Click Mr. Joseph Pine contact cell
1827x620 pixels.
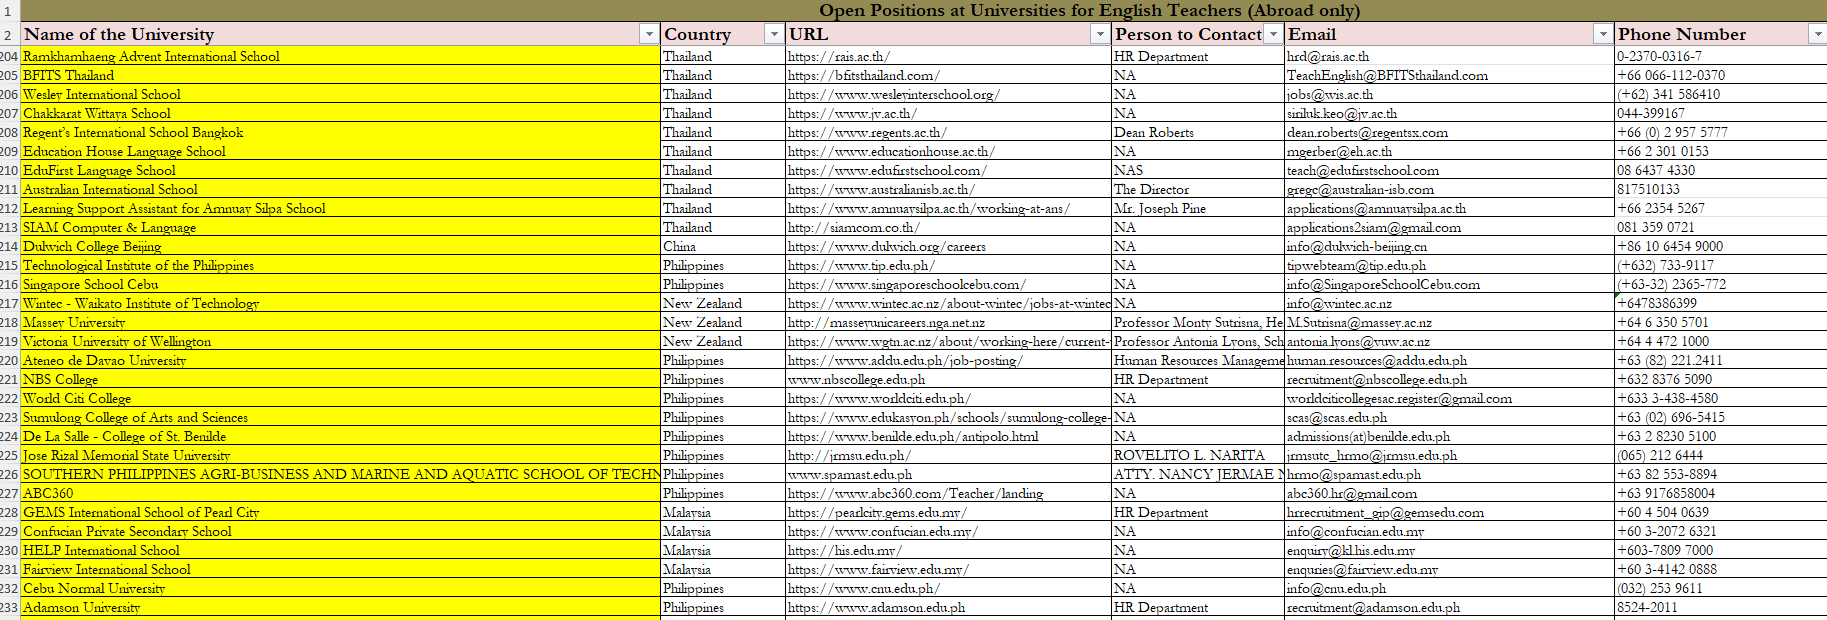1197,208
